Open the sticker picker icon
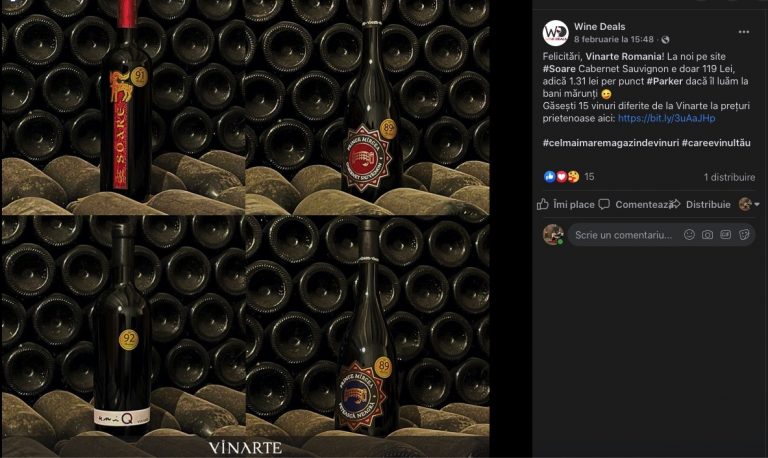 (x=744, y=235)
